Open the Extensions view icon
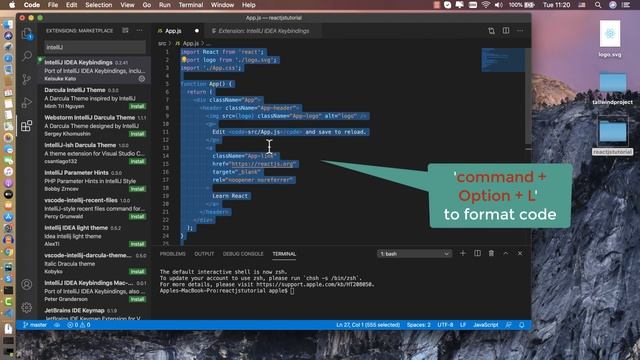Image resolution: width=640 pixels, height=360 pixels. click(27, 126)
